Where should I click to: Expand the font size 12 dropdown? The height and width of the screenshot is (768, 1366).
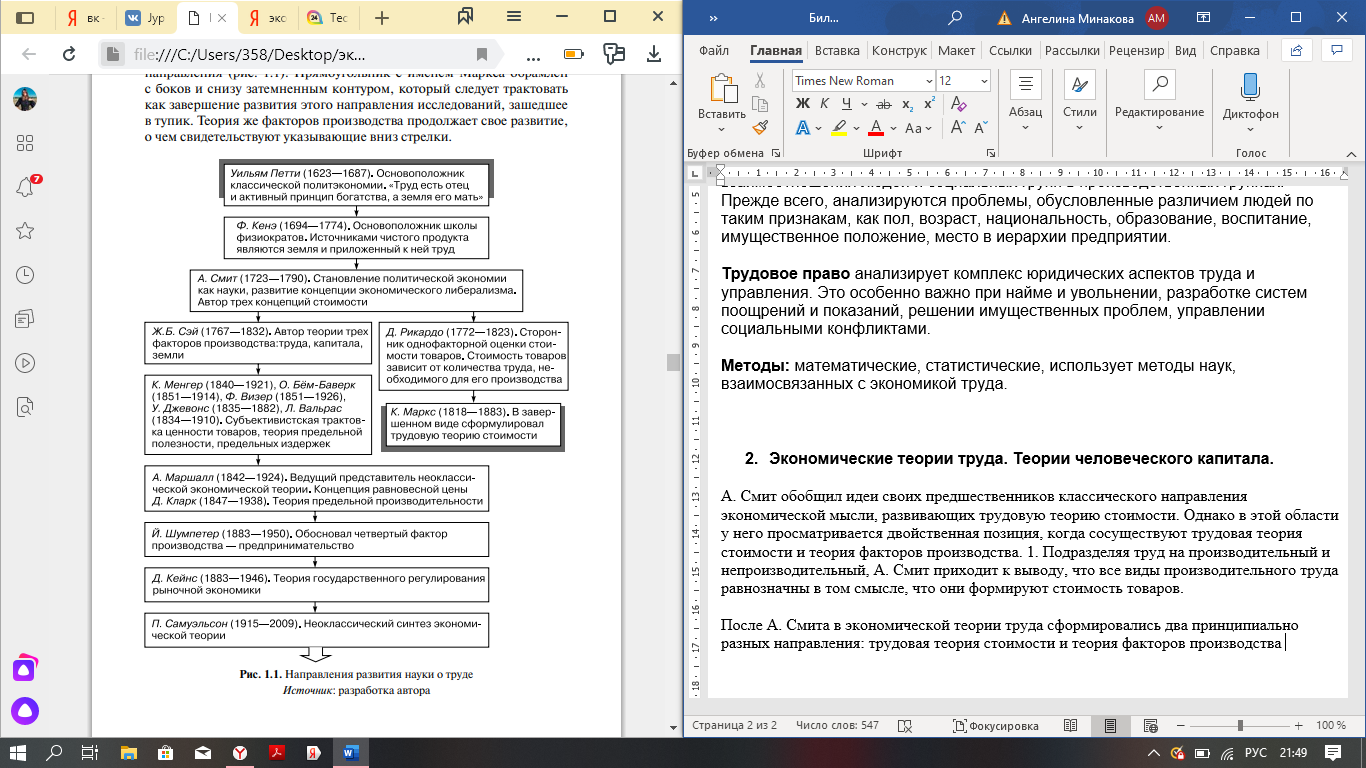click(x=984, y=81)
